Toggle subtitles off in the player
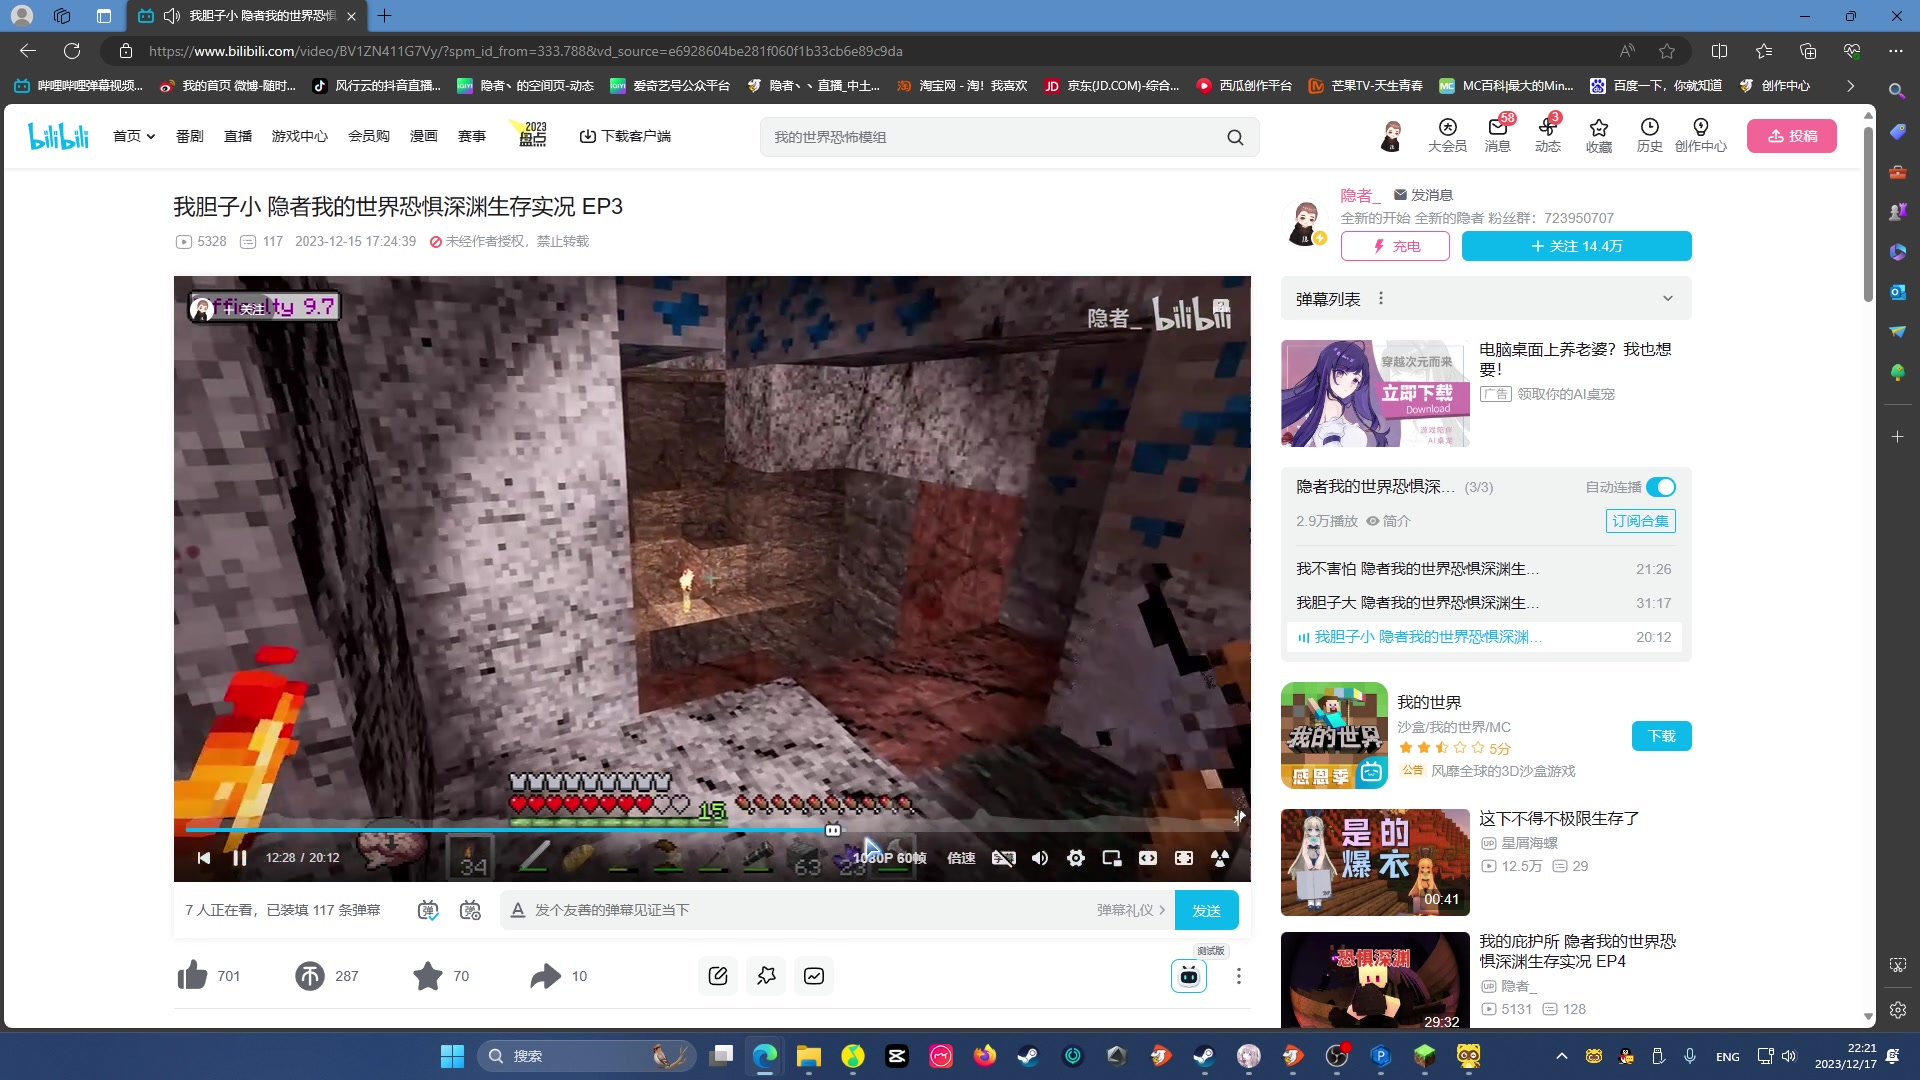Viewport: 1920px width, 1080px height. pos(1004,858)
